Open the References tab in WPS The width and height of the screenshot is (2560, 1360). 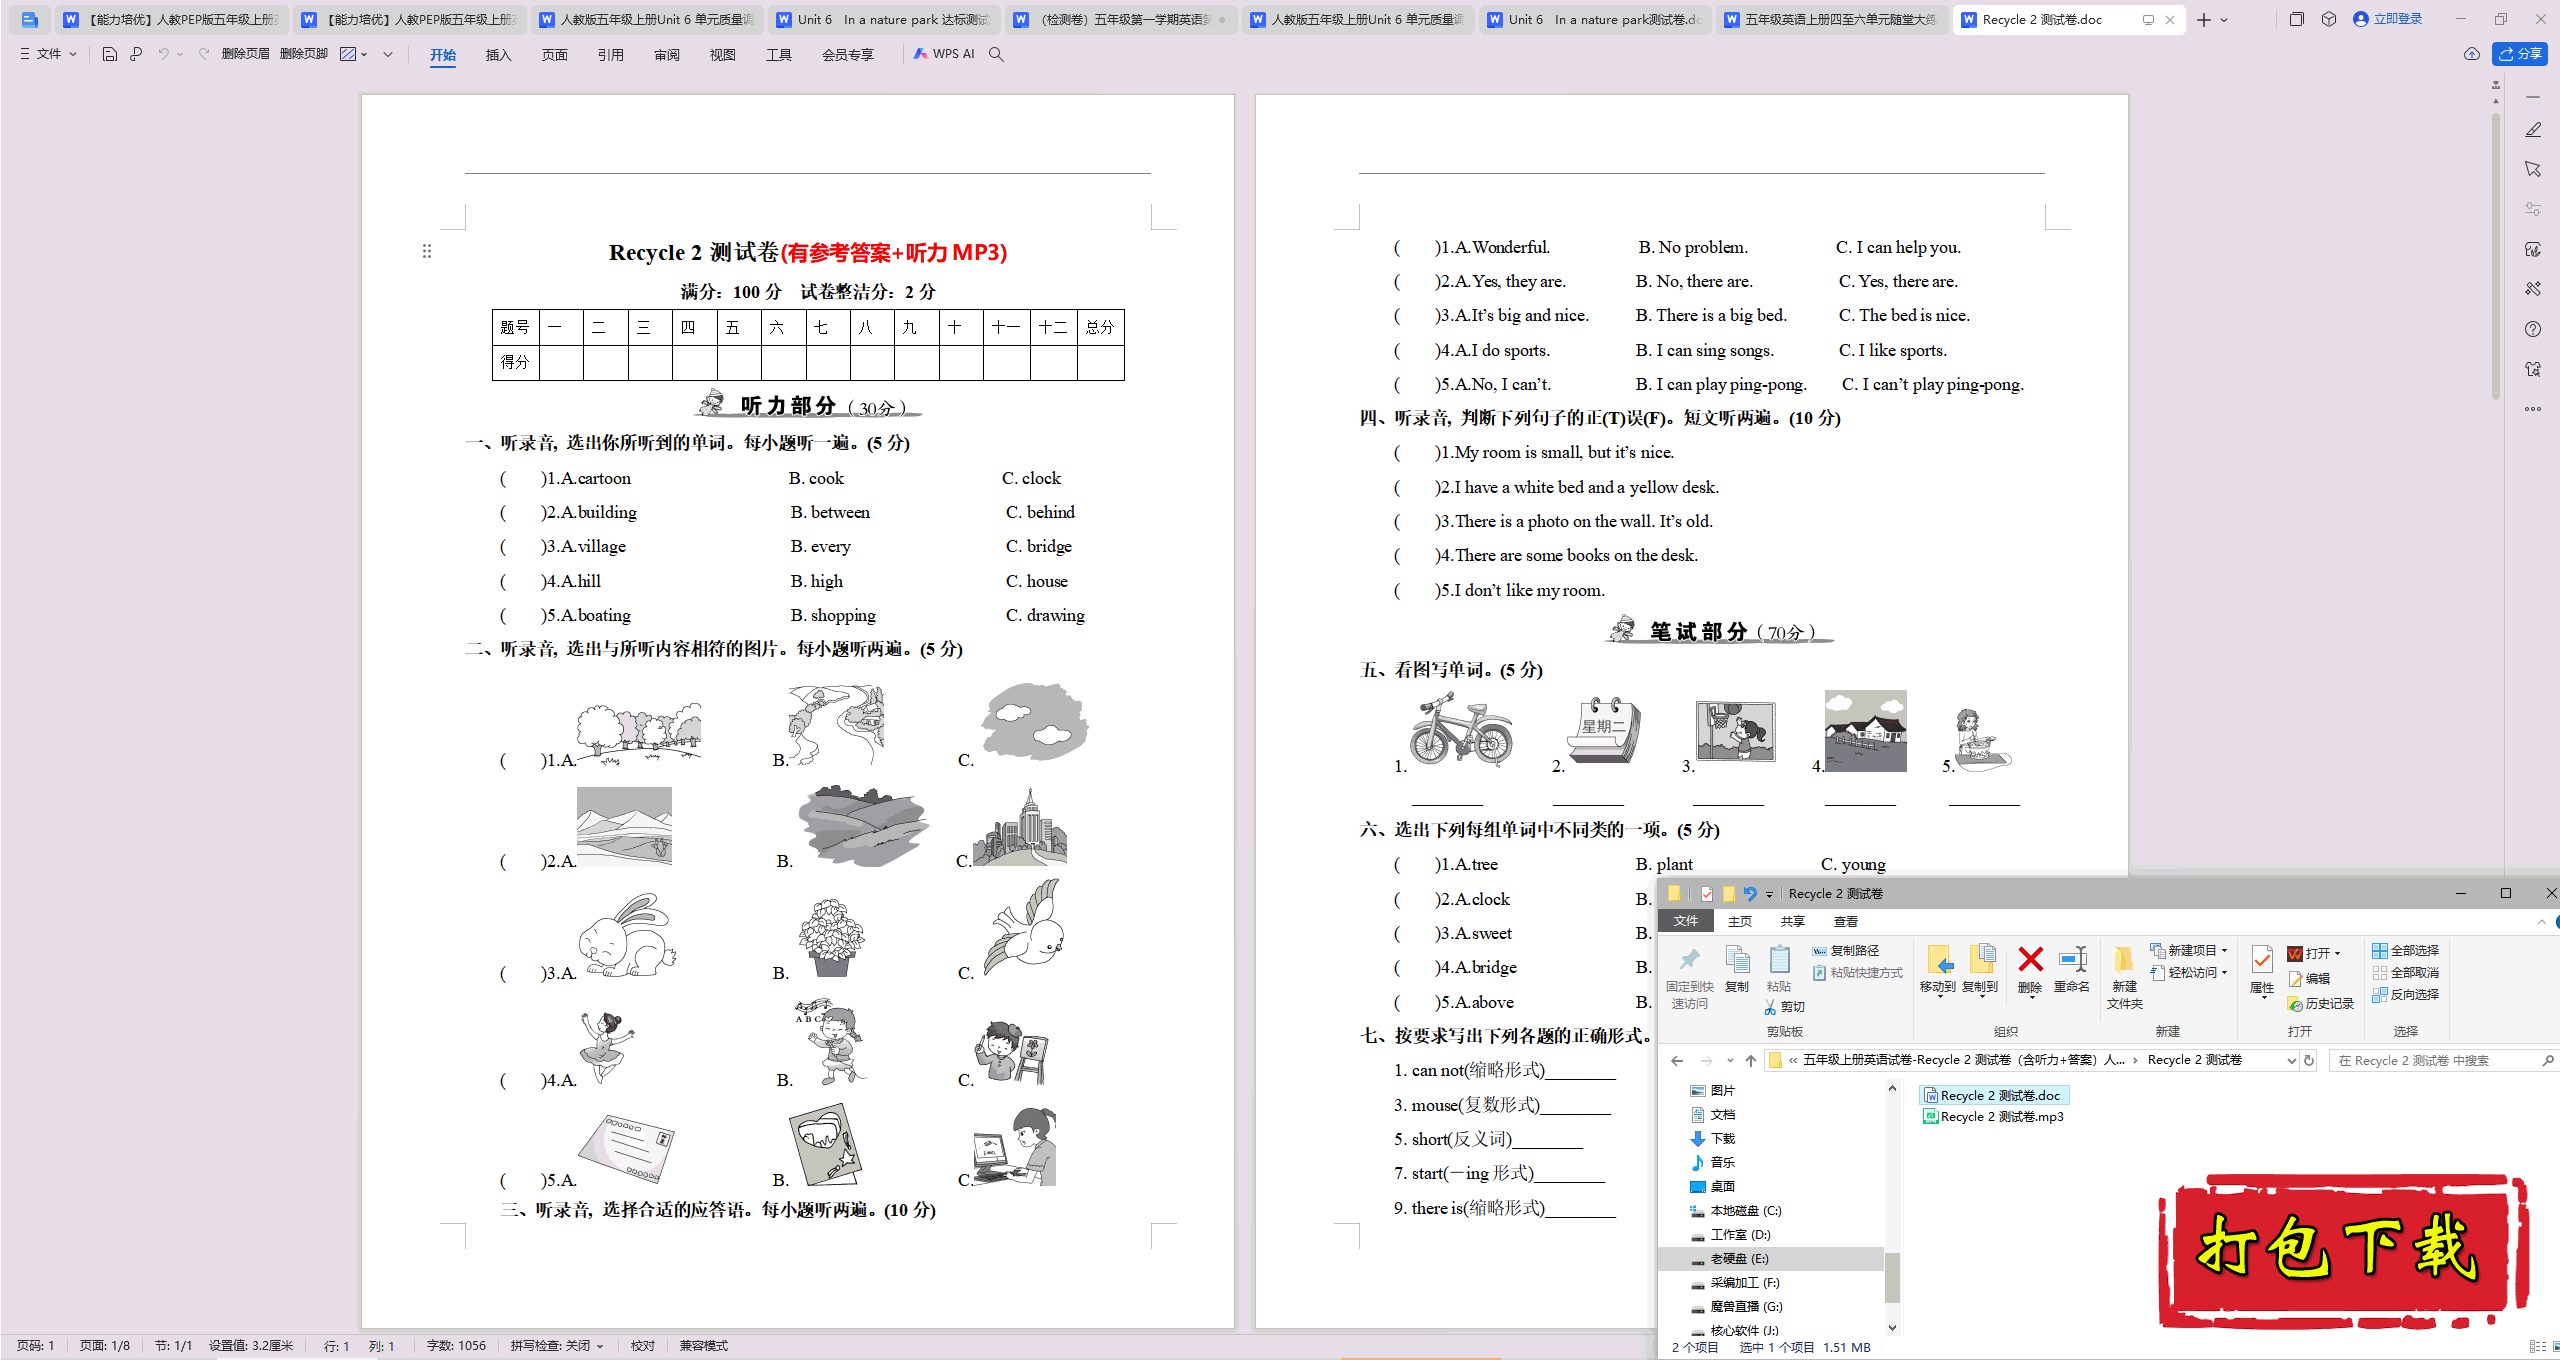[x=610, y=55]
